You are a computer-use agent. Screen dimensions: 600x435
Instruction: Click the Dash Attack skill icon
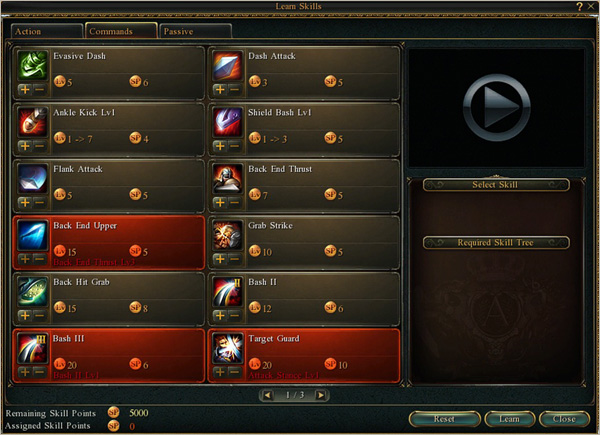(x=228, y=66)
